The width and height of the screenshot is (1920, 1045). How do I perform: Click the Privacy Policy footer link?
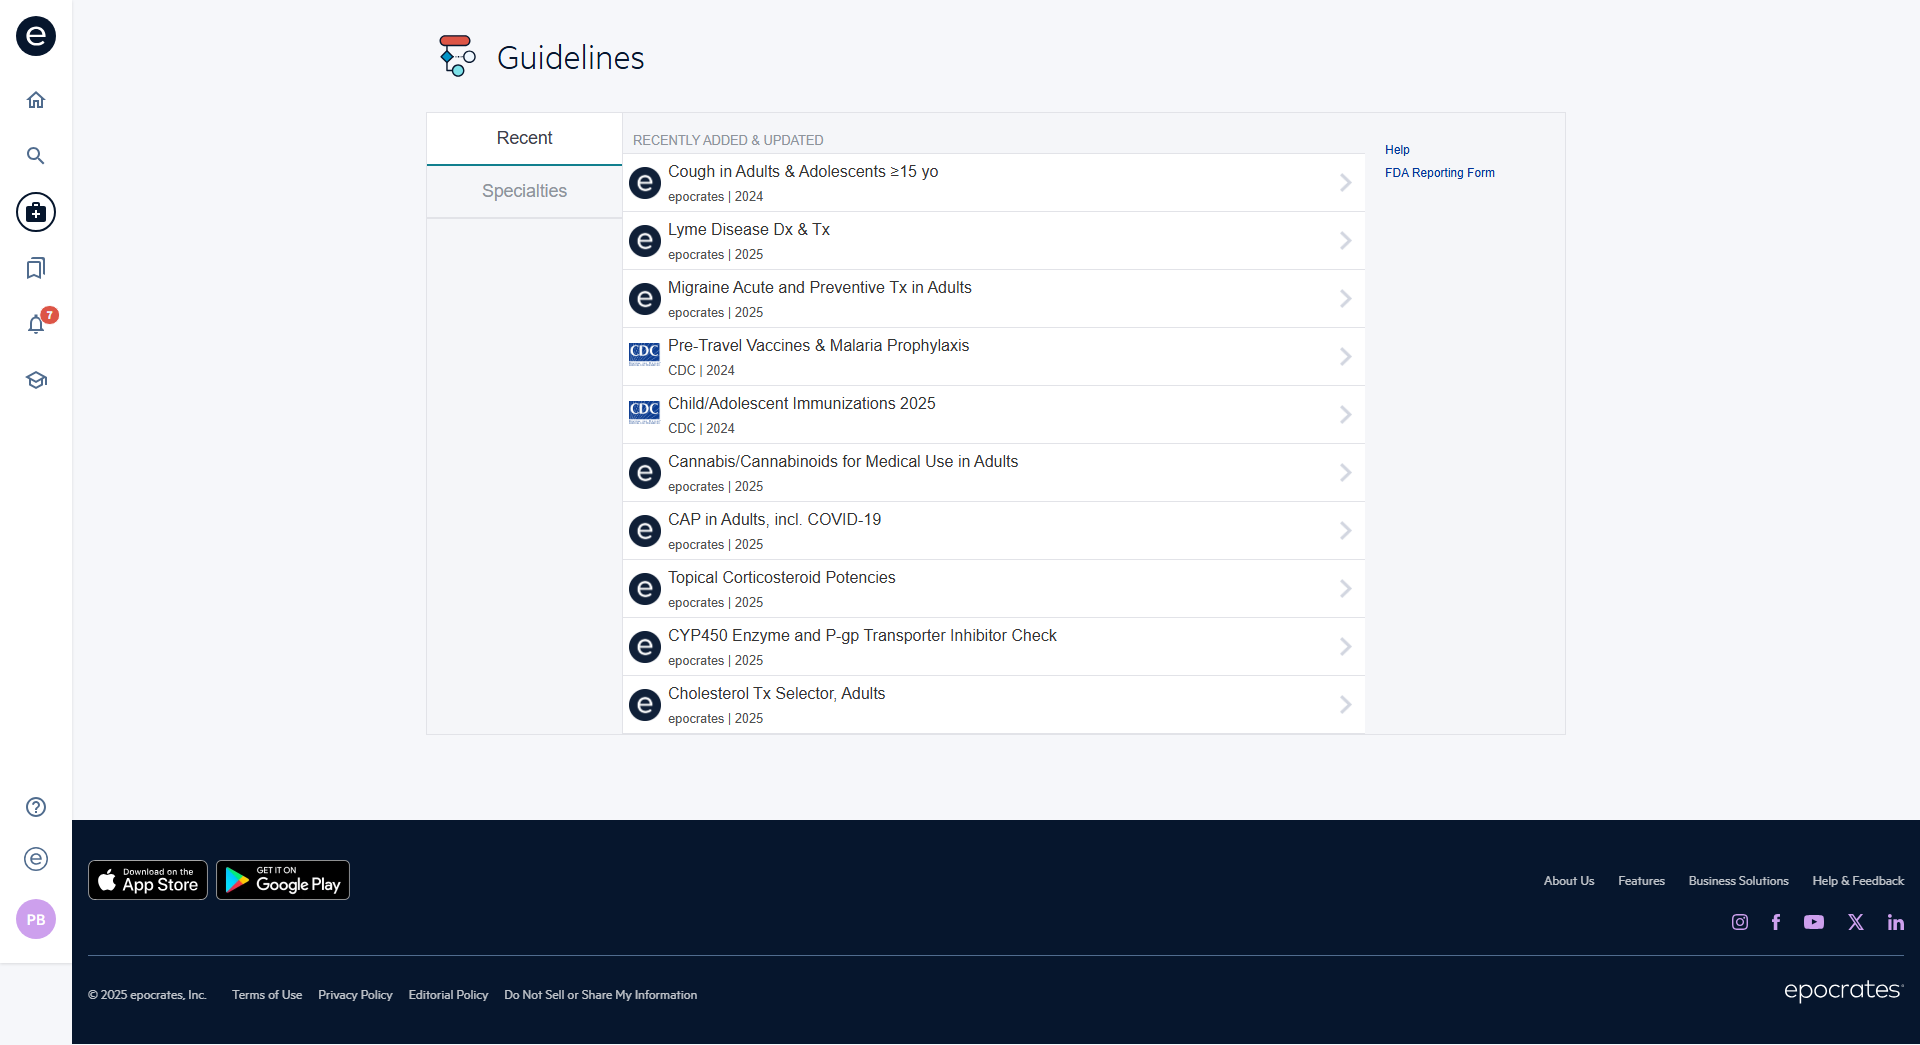click(355, 995)
